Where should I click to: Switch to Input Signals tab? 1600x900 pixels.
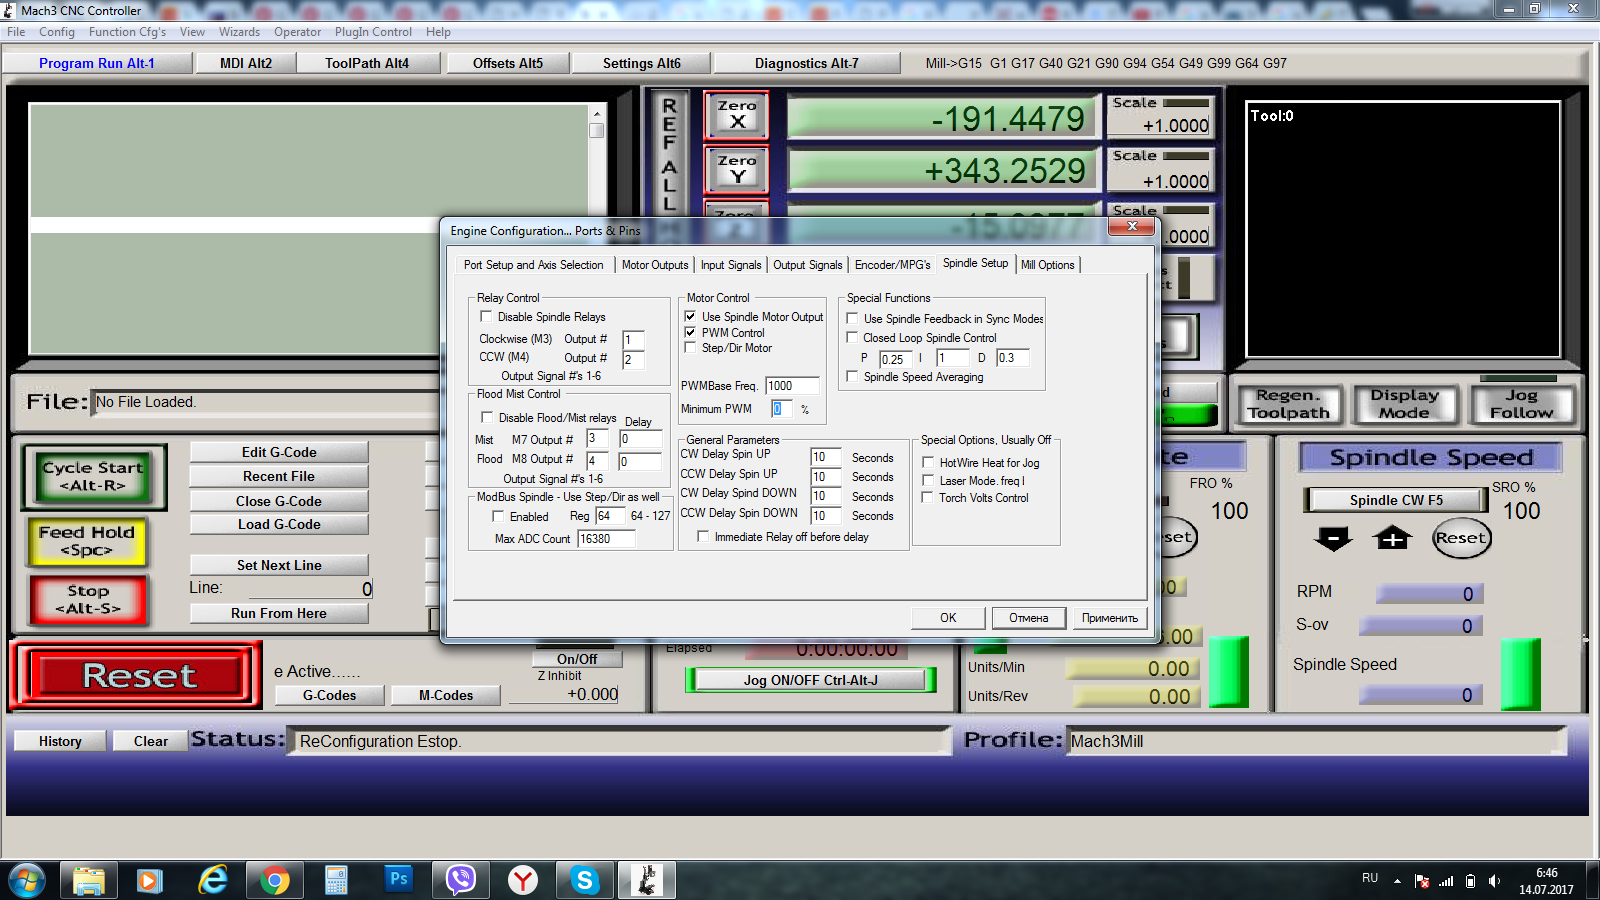731,265
